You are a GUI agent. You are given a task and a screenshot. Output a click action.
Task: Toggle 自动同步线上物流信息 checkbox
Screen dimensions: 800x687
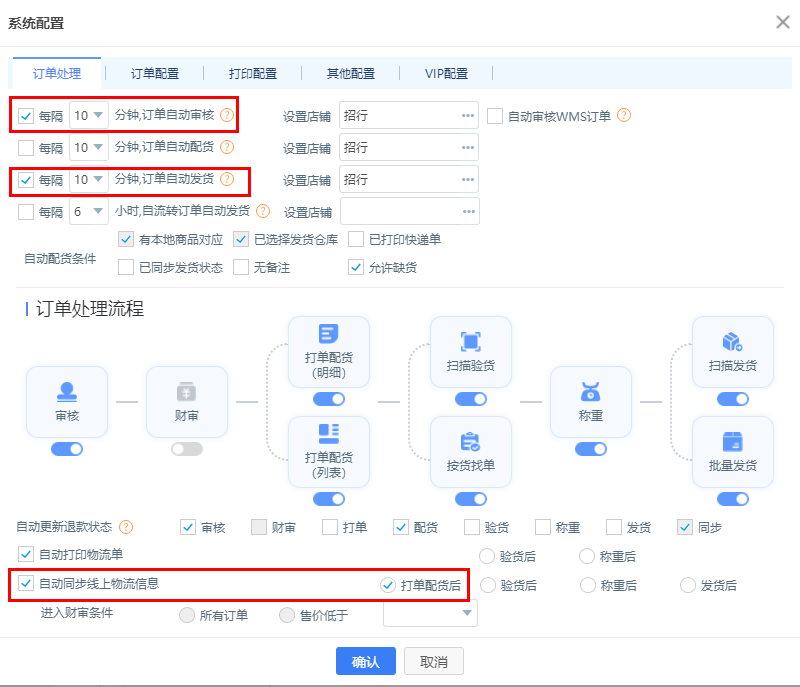(26, 583)
